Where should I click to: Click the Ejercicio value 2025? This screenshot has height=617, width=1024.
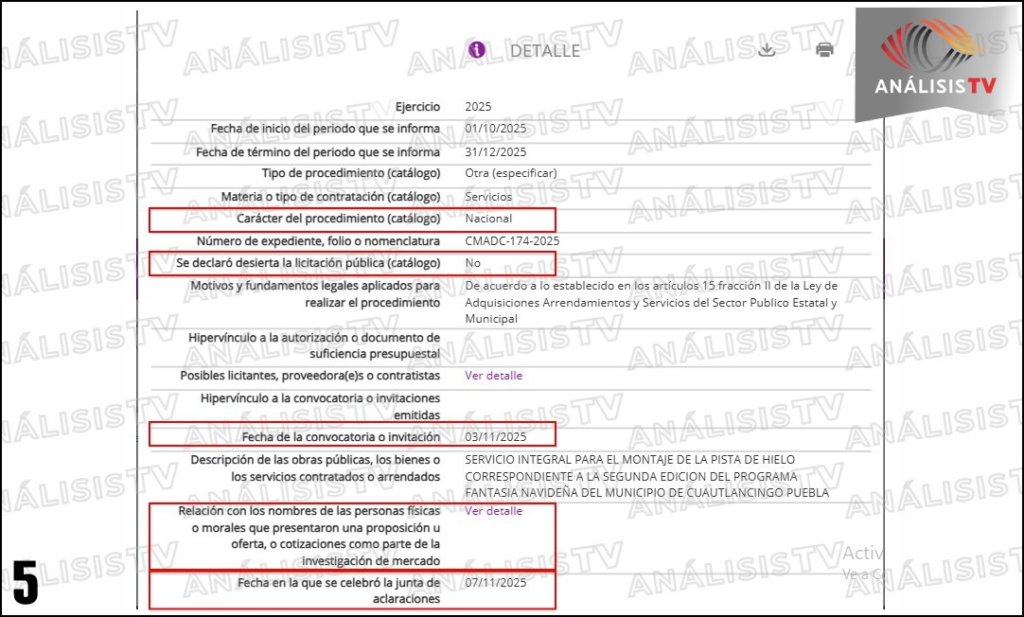(x=478, y=106)
